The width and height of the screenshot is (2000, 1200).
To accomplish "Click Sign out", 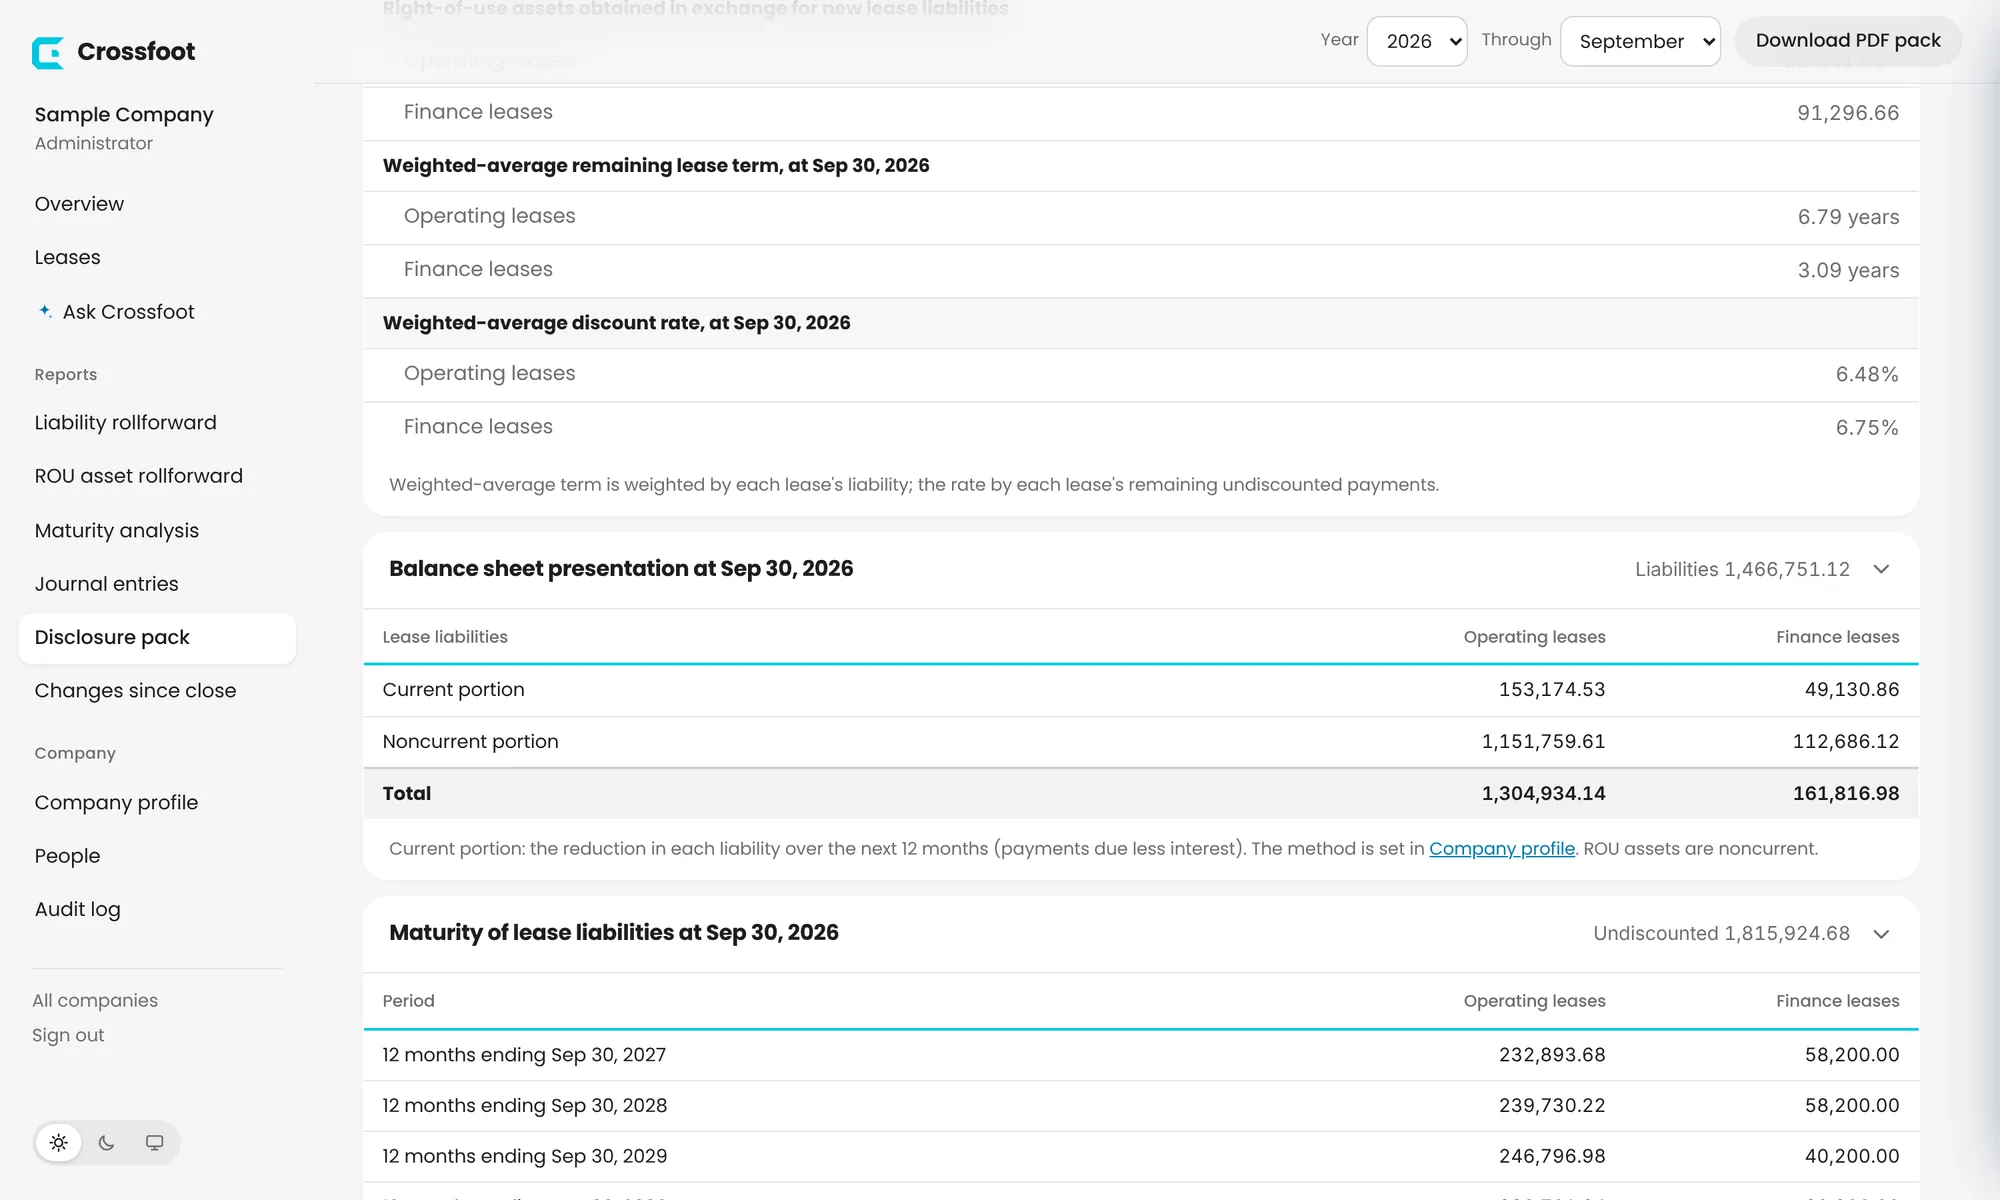I will [x=68, y=1035].
